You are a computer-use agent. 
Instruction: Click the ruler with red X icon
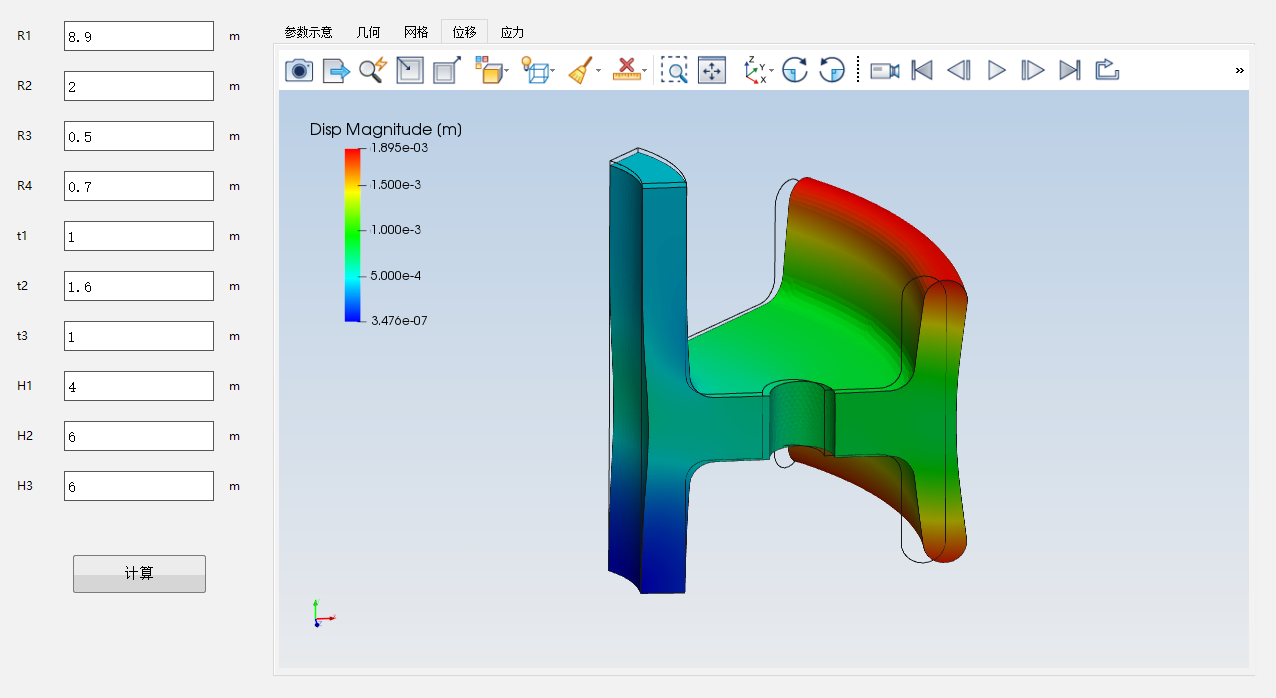pyautogui.click(x=626, y=70)
